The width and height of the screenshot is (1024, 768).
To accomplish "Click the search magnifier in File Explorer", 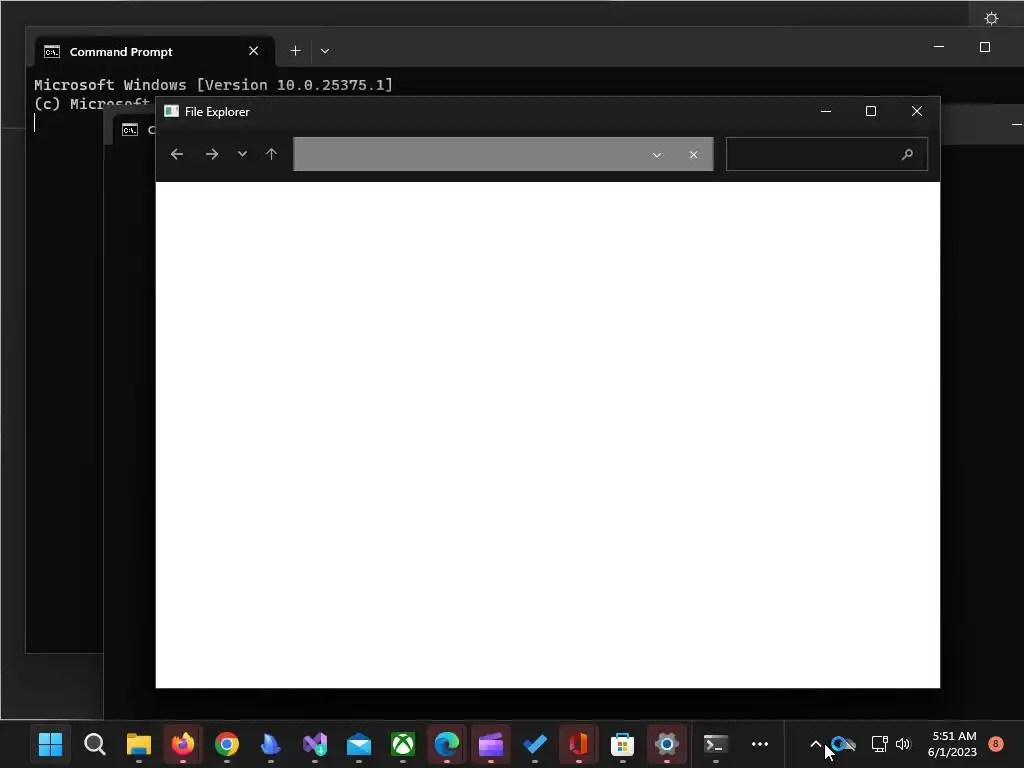I will pos(907,155).
